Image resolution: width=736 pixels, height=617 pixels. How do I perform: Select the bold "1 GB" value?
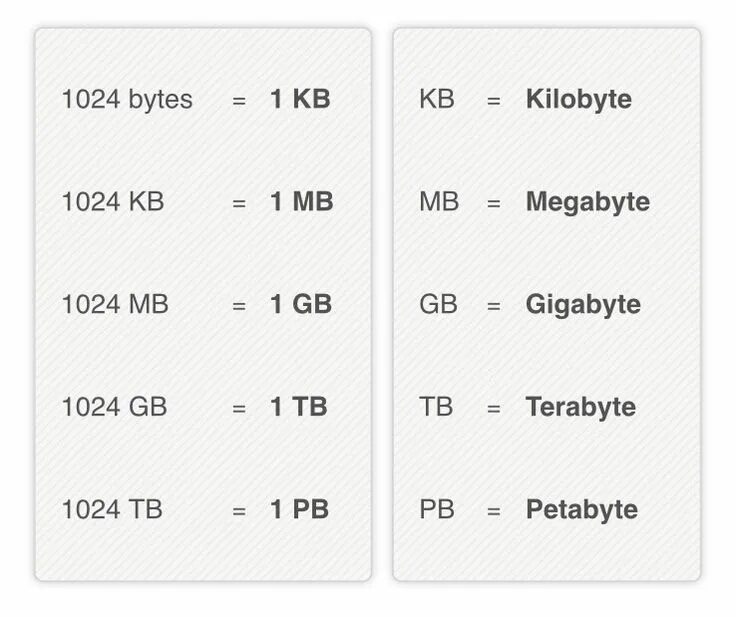(x=301, y=305)
